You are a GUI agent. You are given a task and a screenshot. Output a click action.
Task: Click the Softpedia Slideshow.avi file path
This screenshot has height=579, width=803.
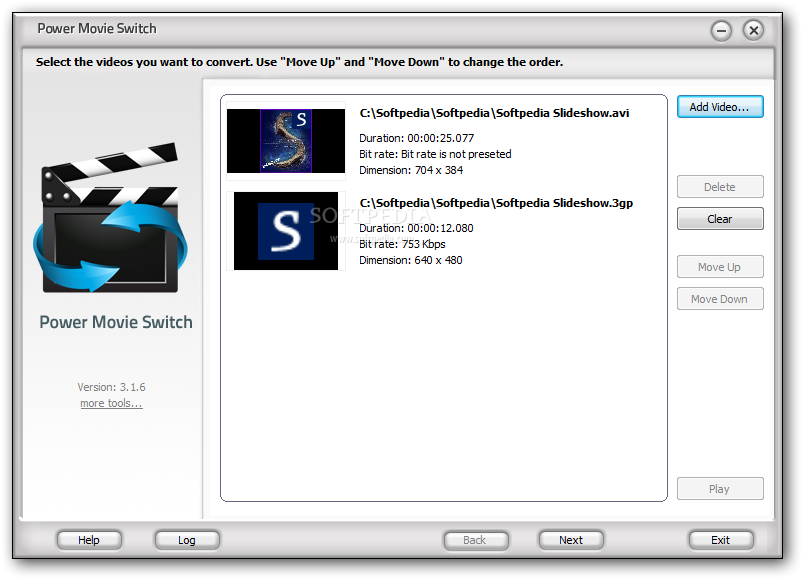[494, 113]
